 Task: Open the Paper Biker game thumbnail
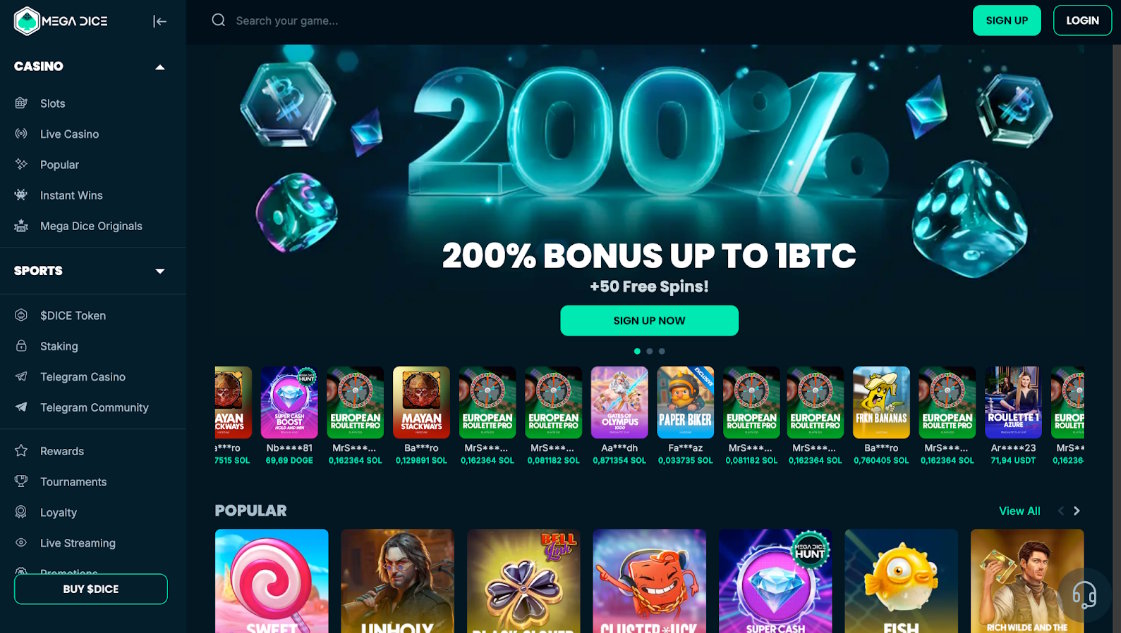pyautogui.click(x=685, y=403)
